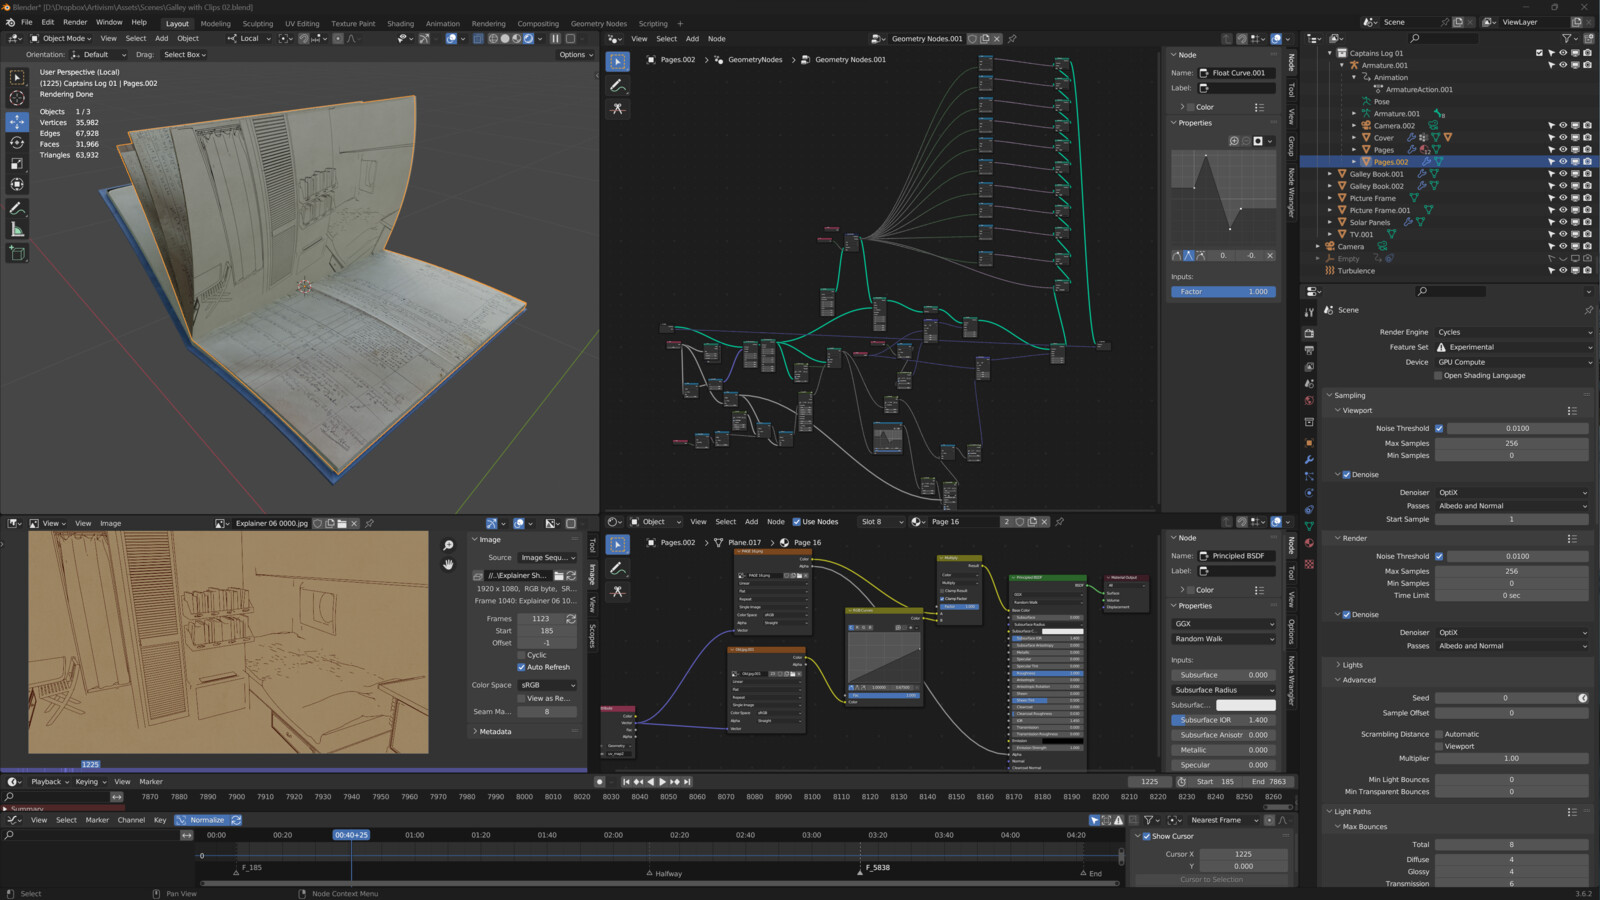Open the Random Walk subsurface method dropdown

coord(1223,639)
